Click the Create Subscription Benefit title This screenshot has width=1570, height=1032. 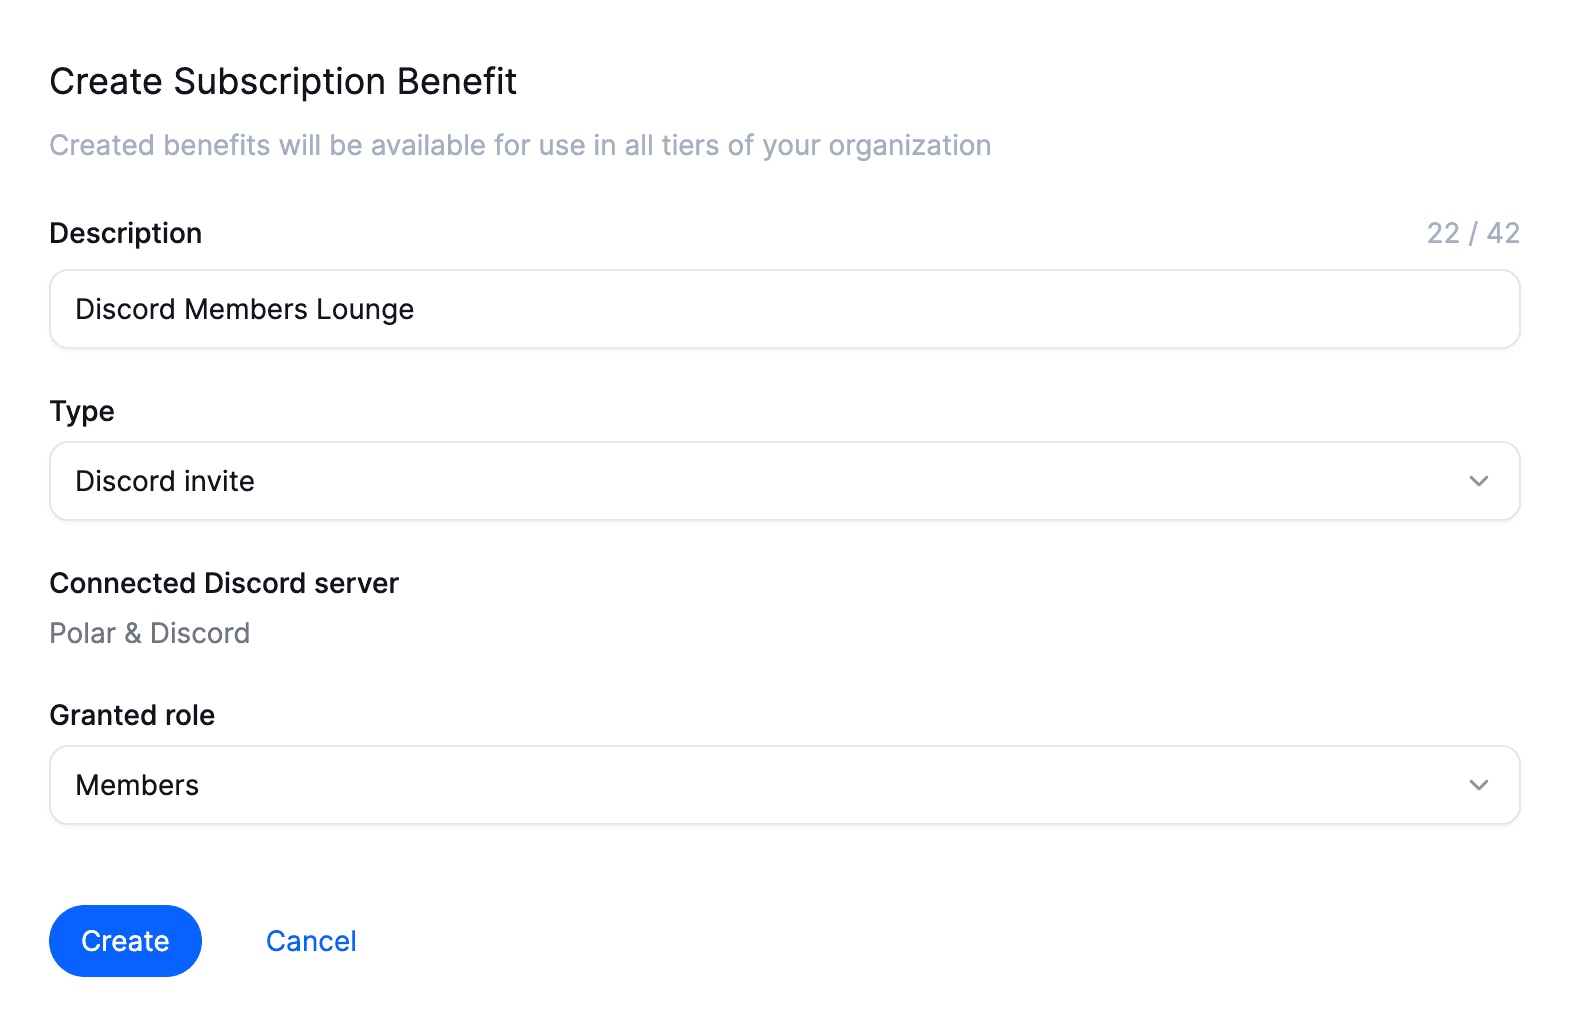point(283,81)
